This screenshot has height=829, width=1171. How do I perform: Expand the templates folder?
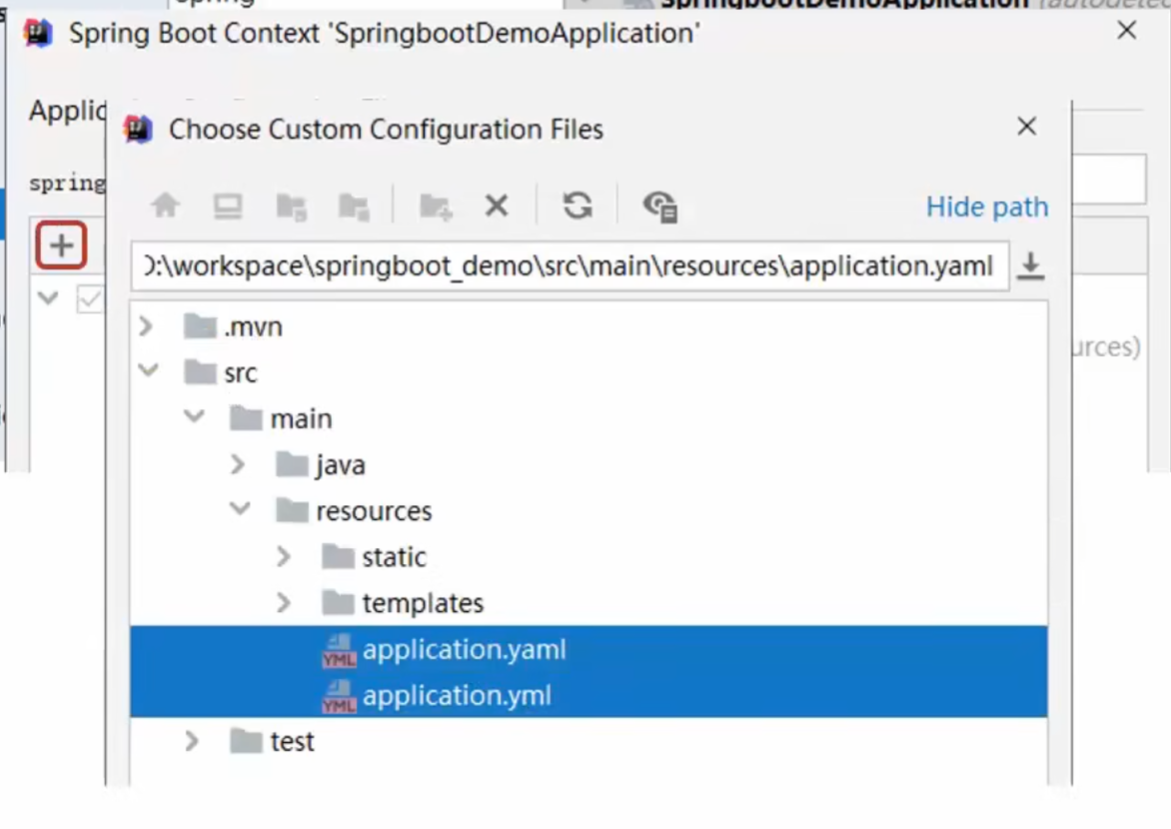pos(284,603)
